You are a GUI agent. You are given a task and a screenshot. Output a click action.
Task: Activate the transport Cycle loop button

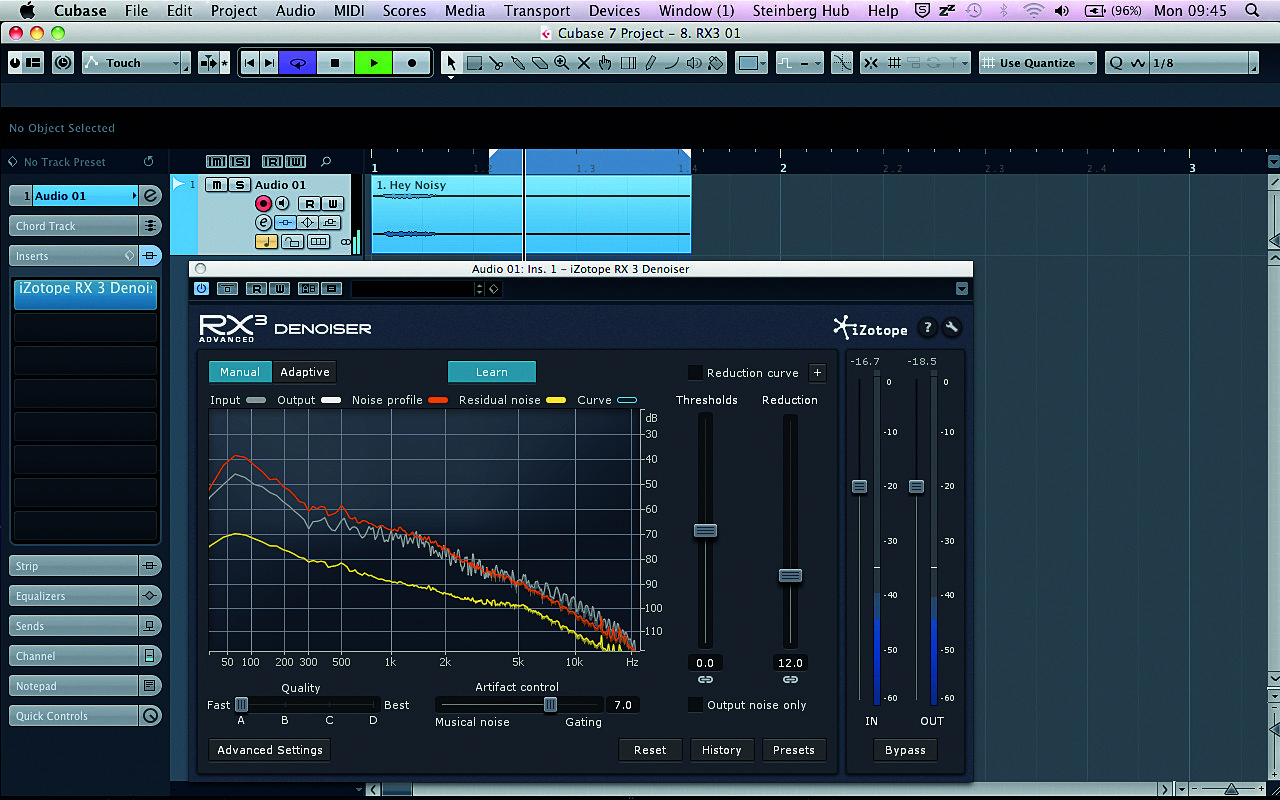pos(297,63)
